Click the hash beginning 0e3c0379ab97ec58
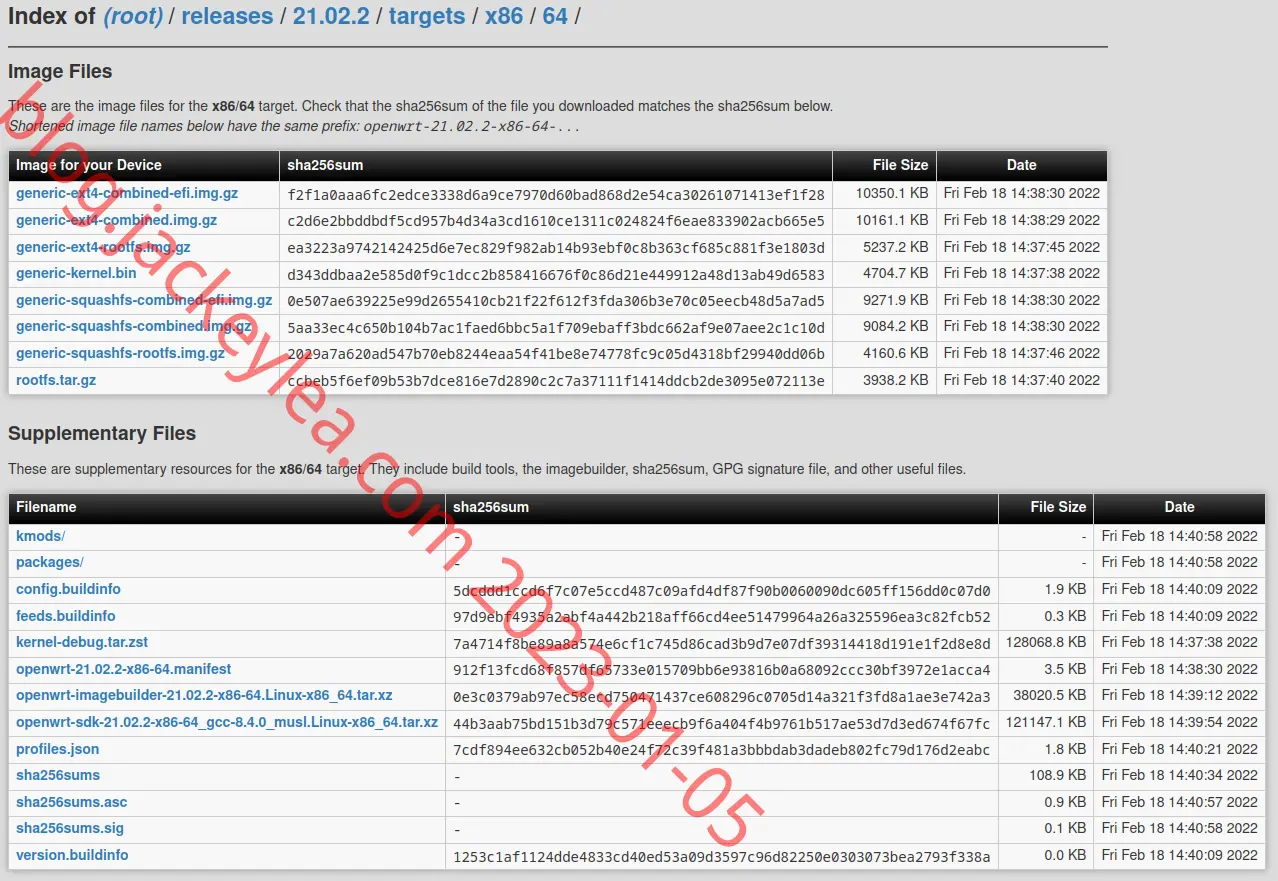This screenshot has width=1278, height=881. (x=722, y=696)
